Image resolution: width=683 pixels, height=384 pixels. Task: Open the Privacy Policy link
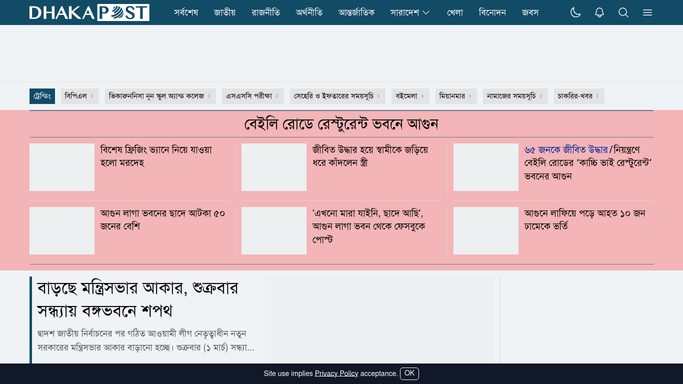point(336,374)
